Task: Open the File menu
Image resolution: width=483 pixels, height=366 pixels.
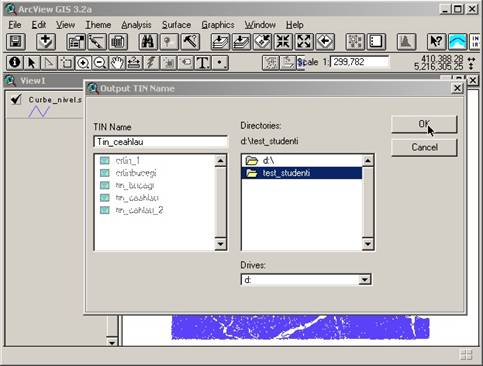Action: click(15, 25)
